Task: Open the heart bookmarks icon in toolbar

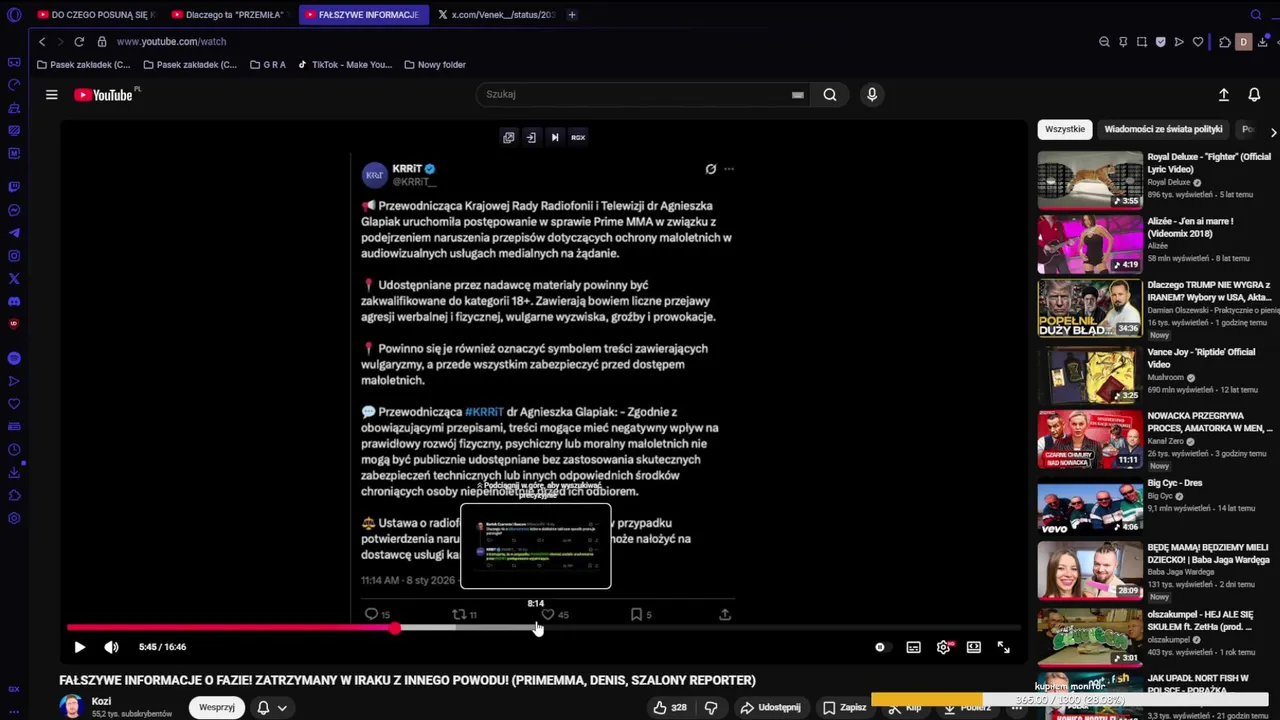Action: [x=1198, y=42]
